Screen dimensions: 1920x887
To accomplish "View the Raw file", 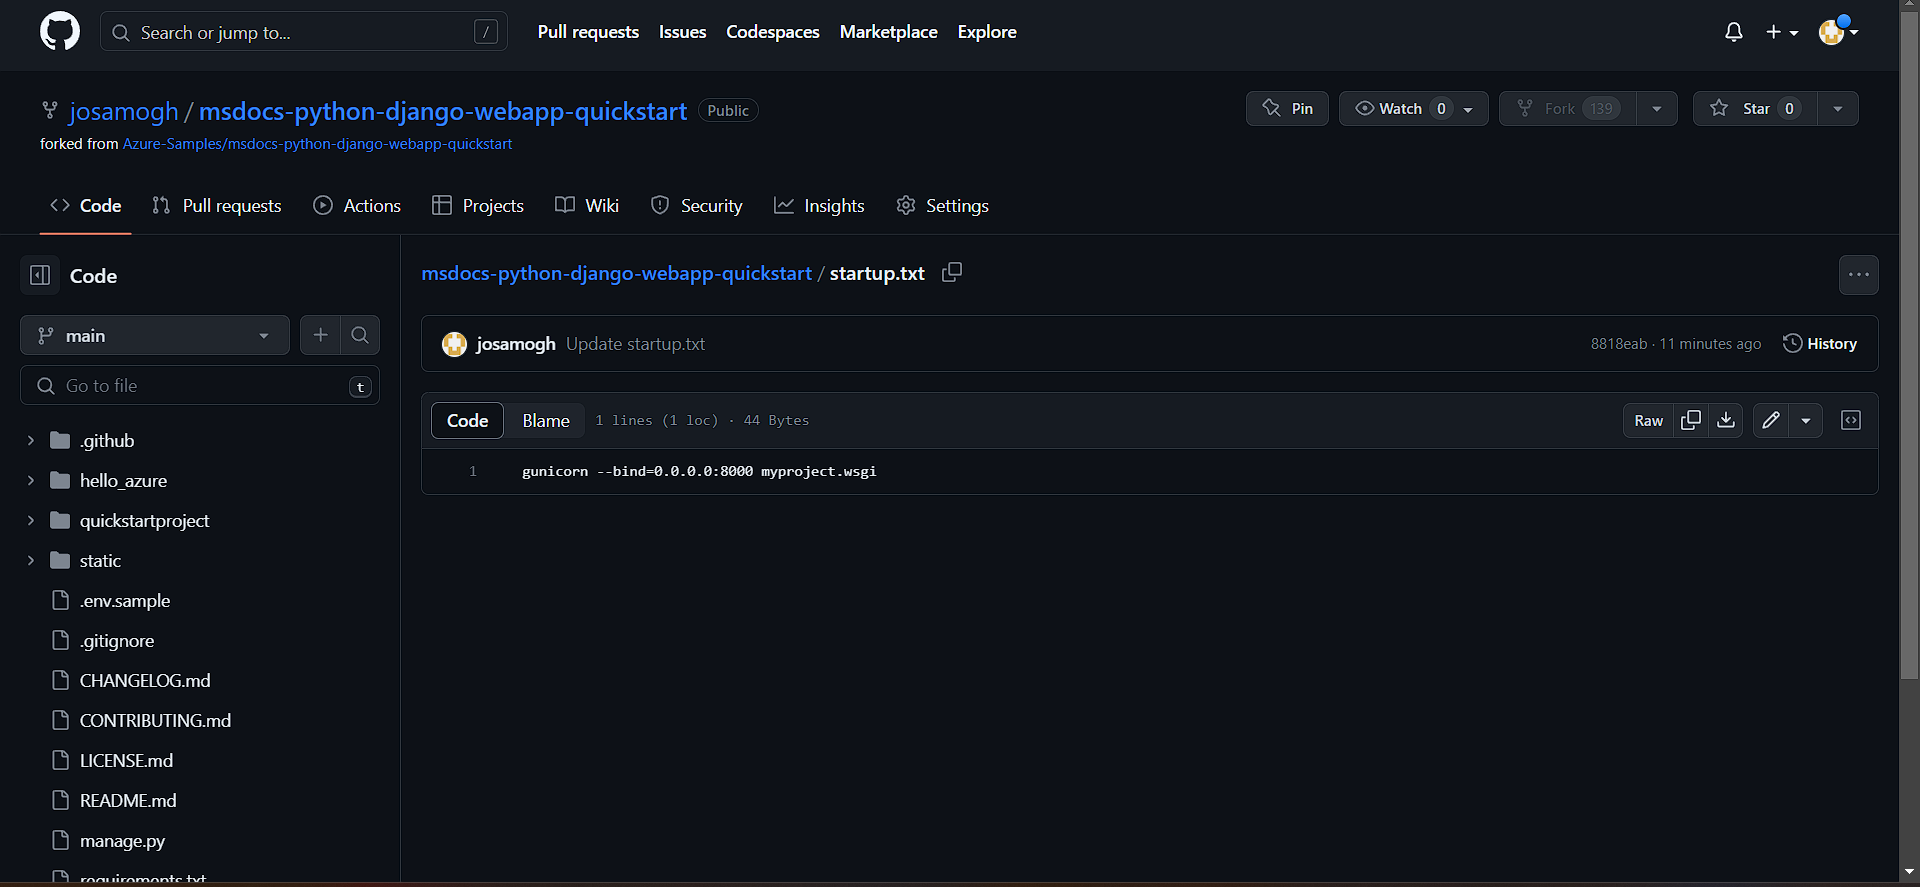I will pos(1649,420).
